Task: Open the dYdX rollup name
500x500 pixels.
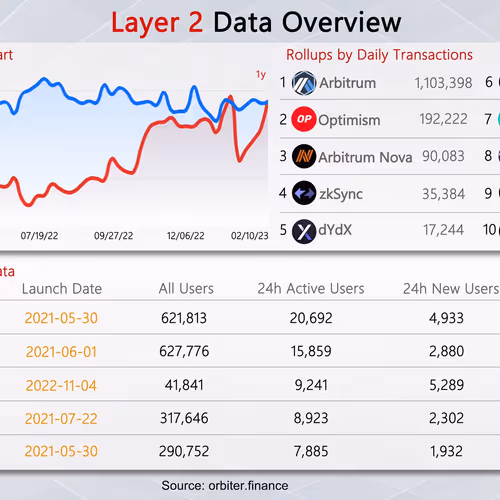Action: pos(335,230)
